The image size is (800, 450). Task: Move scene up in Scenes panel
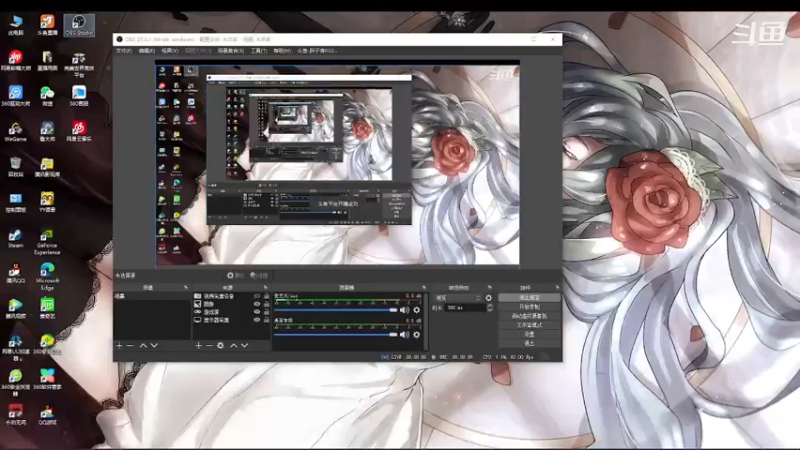[x=143, y=345]
